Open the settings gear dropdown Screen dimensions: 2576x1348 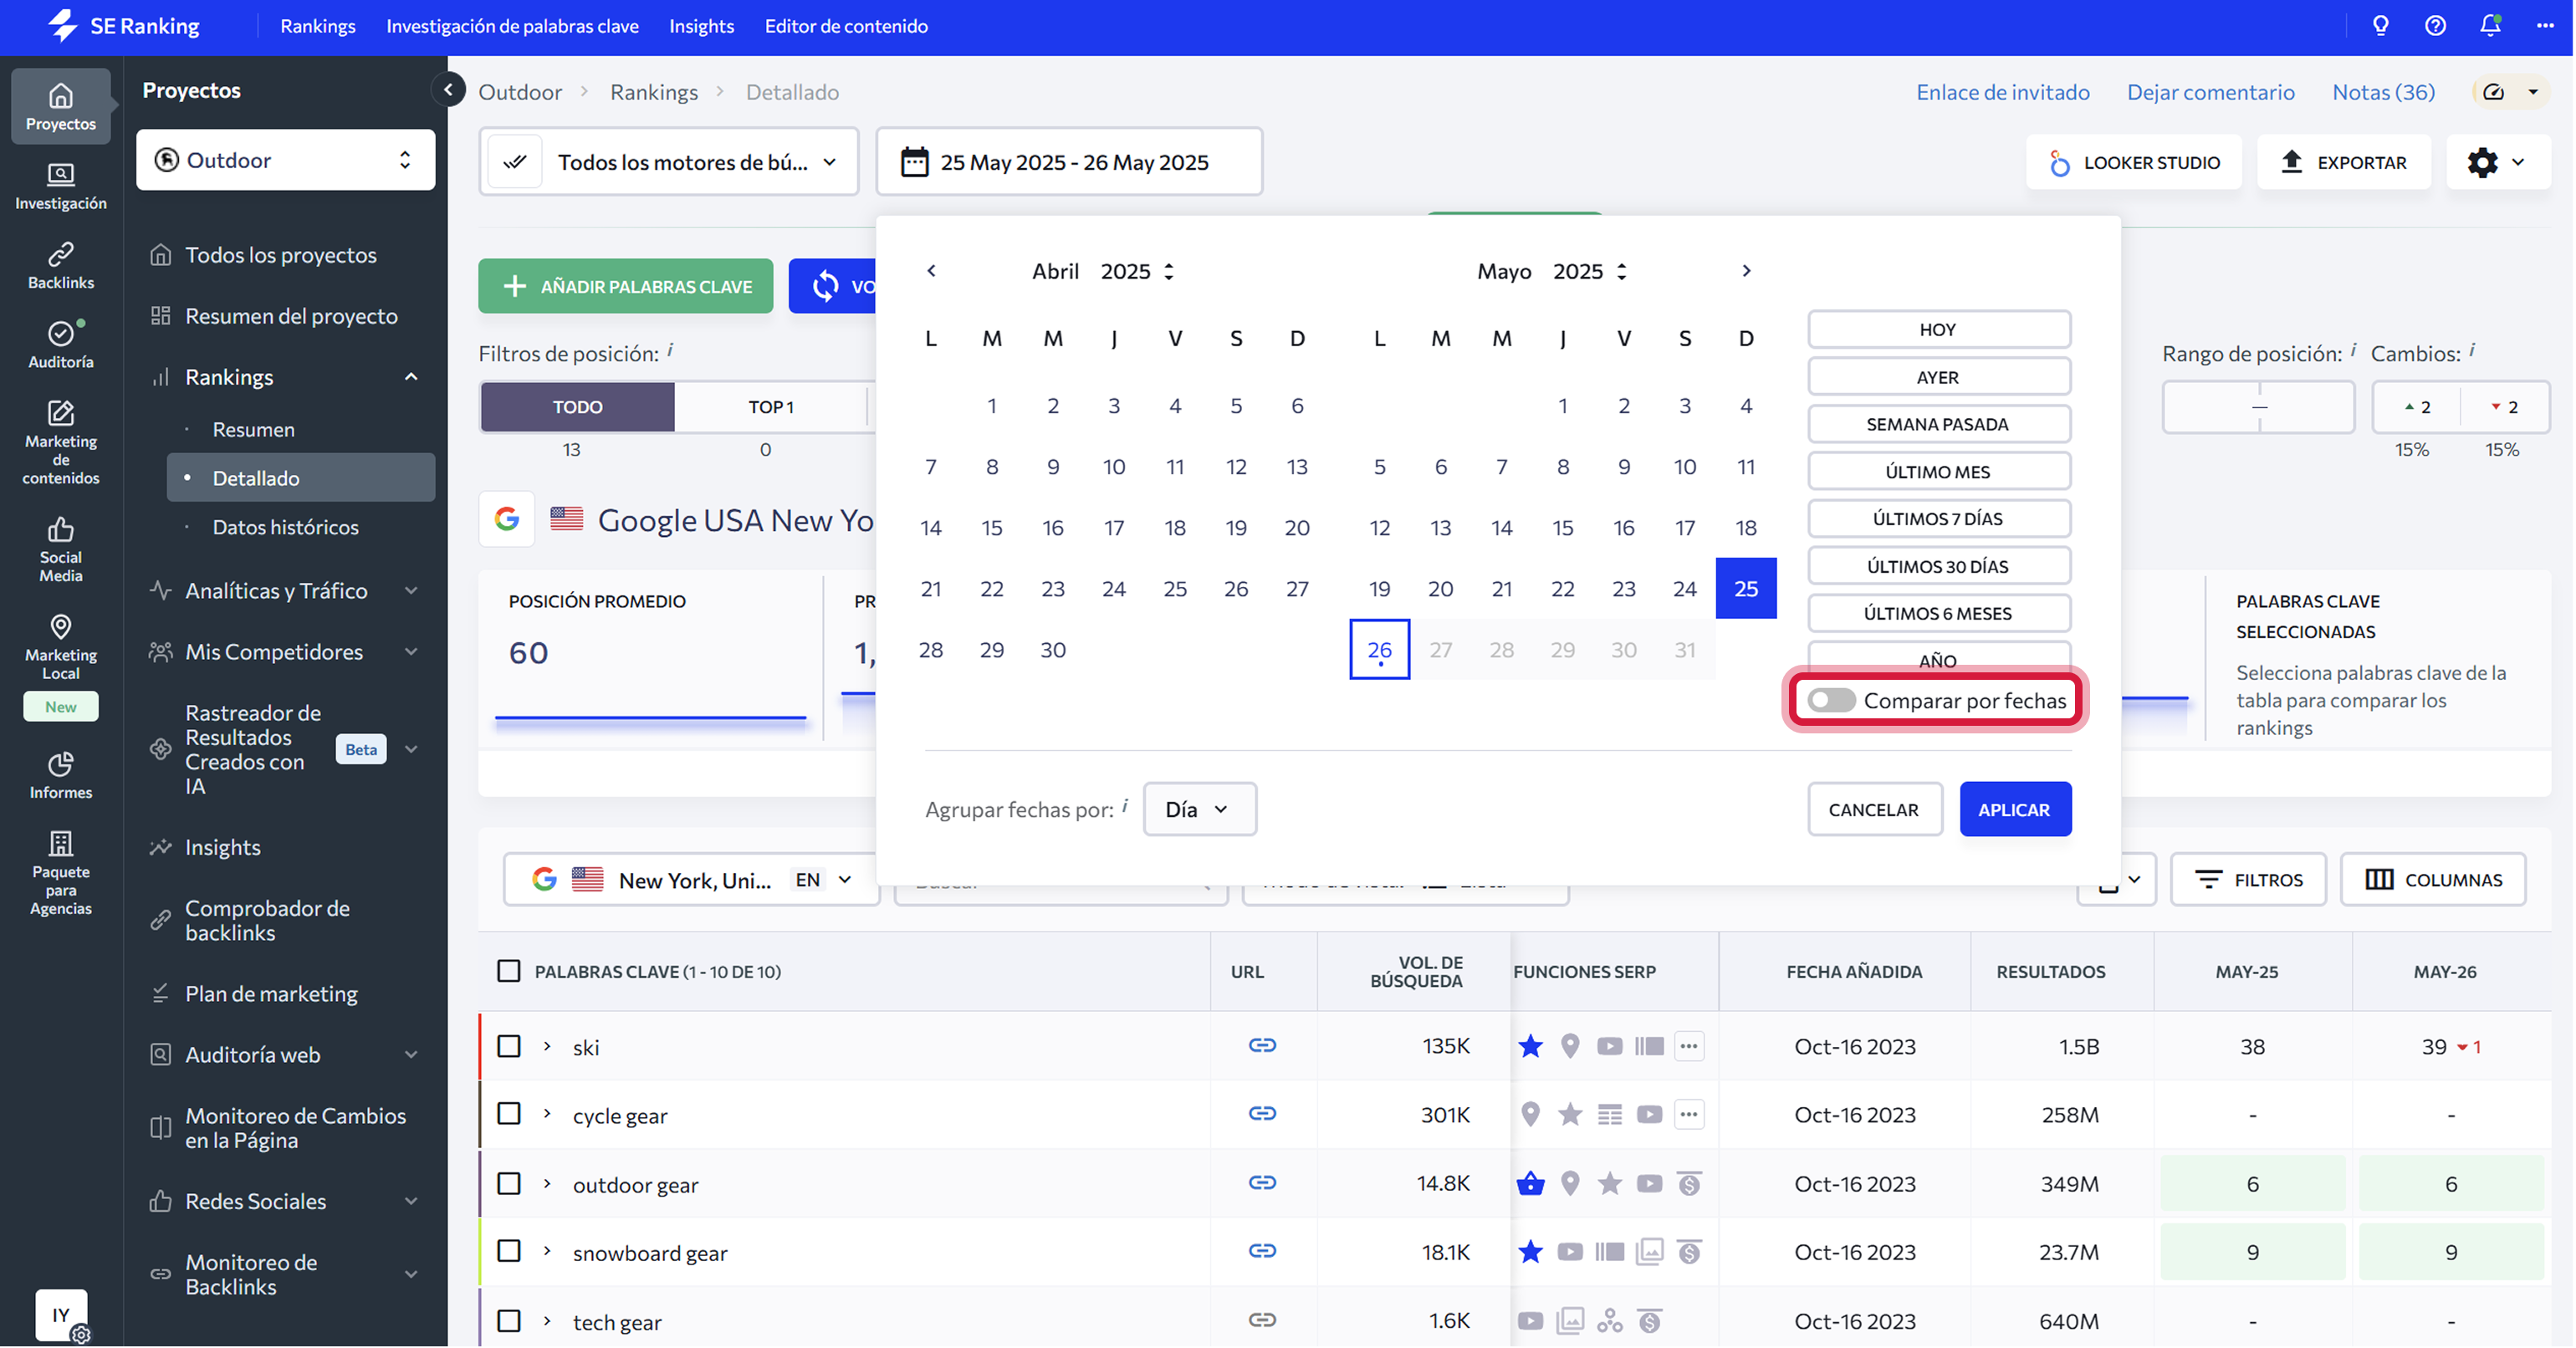(2498, 162)
